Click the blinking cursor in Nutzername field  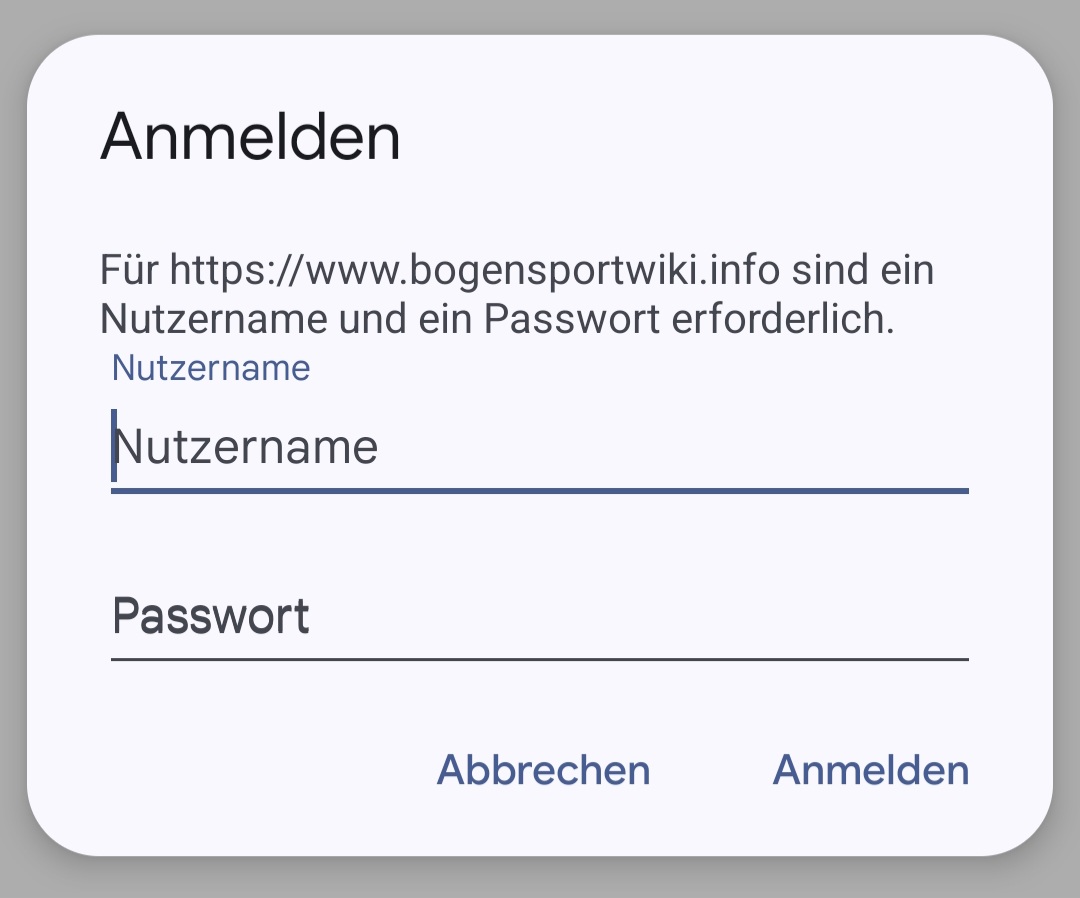[114, 446]
